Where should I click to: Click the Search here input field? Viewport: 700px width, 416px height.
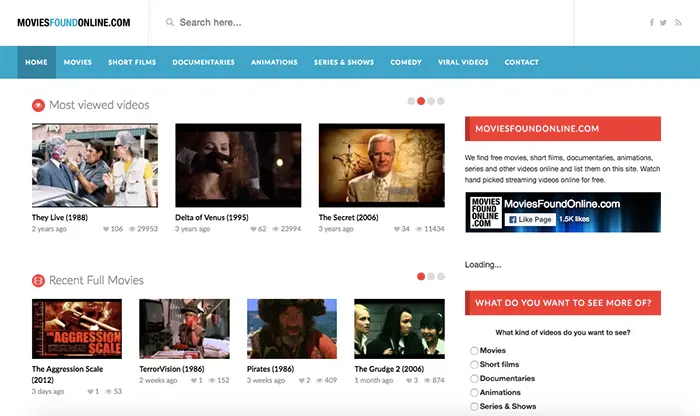362,22
